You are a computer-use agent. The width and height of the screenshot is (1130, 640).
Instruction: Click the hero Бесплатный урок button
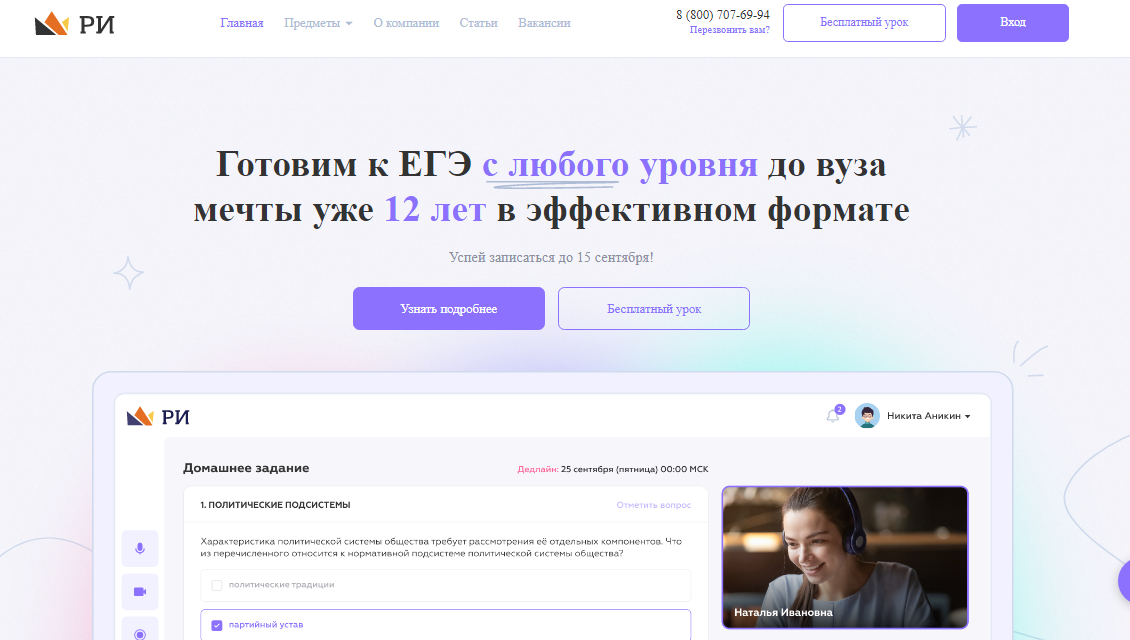654,308
